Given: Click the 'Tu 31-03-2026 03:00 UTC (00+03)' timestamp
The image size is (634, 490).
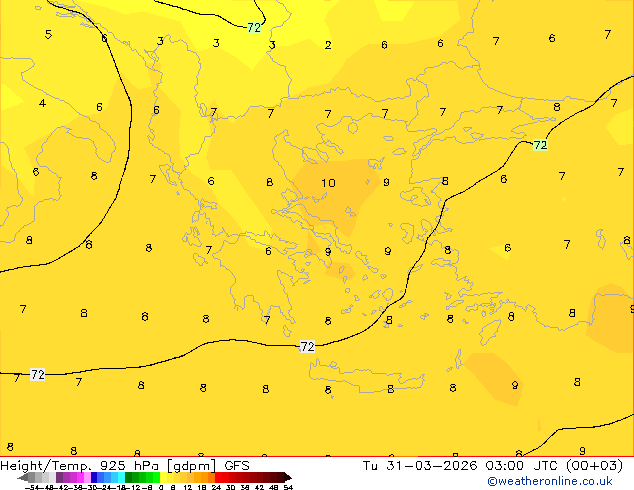Looking at the screenshot, I should (492, 466).
